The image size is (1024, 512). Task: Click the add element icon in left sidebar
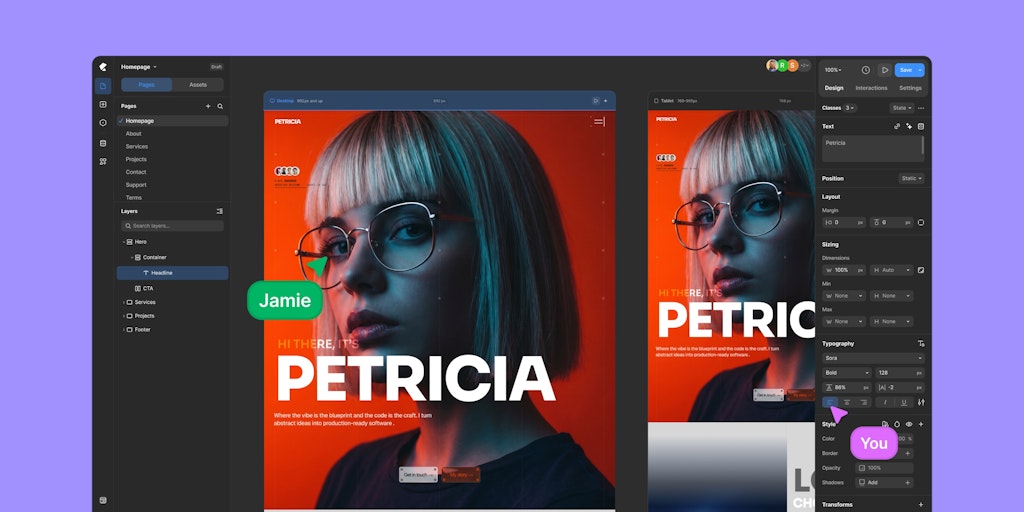[x=103, y=104]
